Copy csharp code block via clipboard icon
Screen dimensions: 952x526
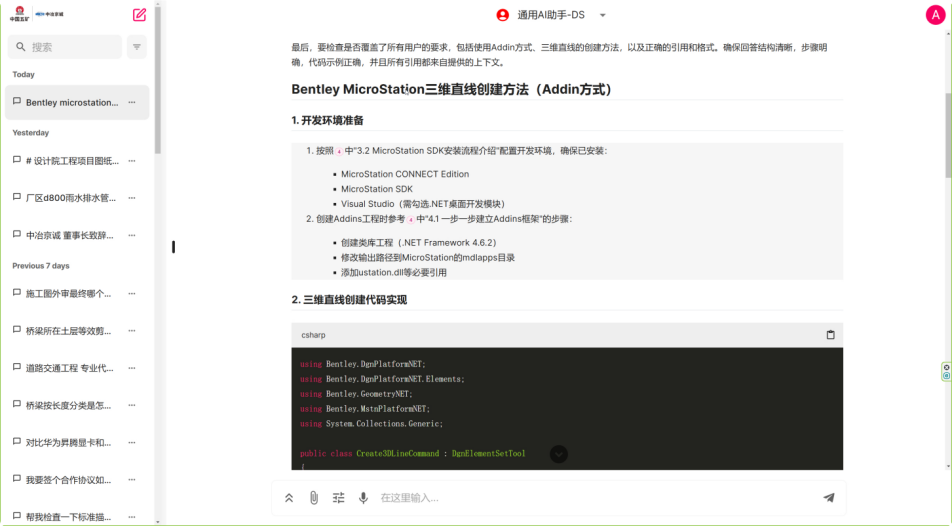coord(830,335)
